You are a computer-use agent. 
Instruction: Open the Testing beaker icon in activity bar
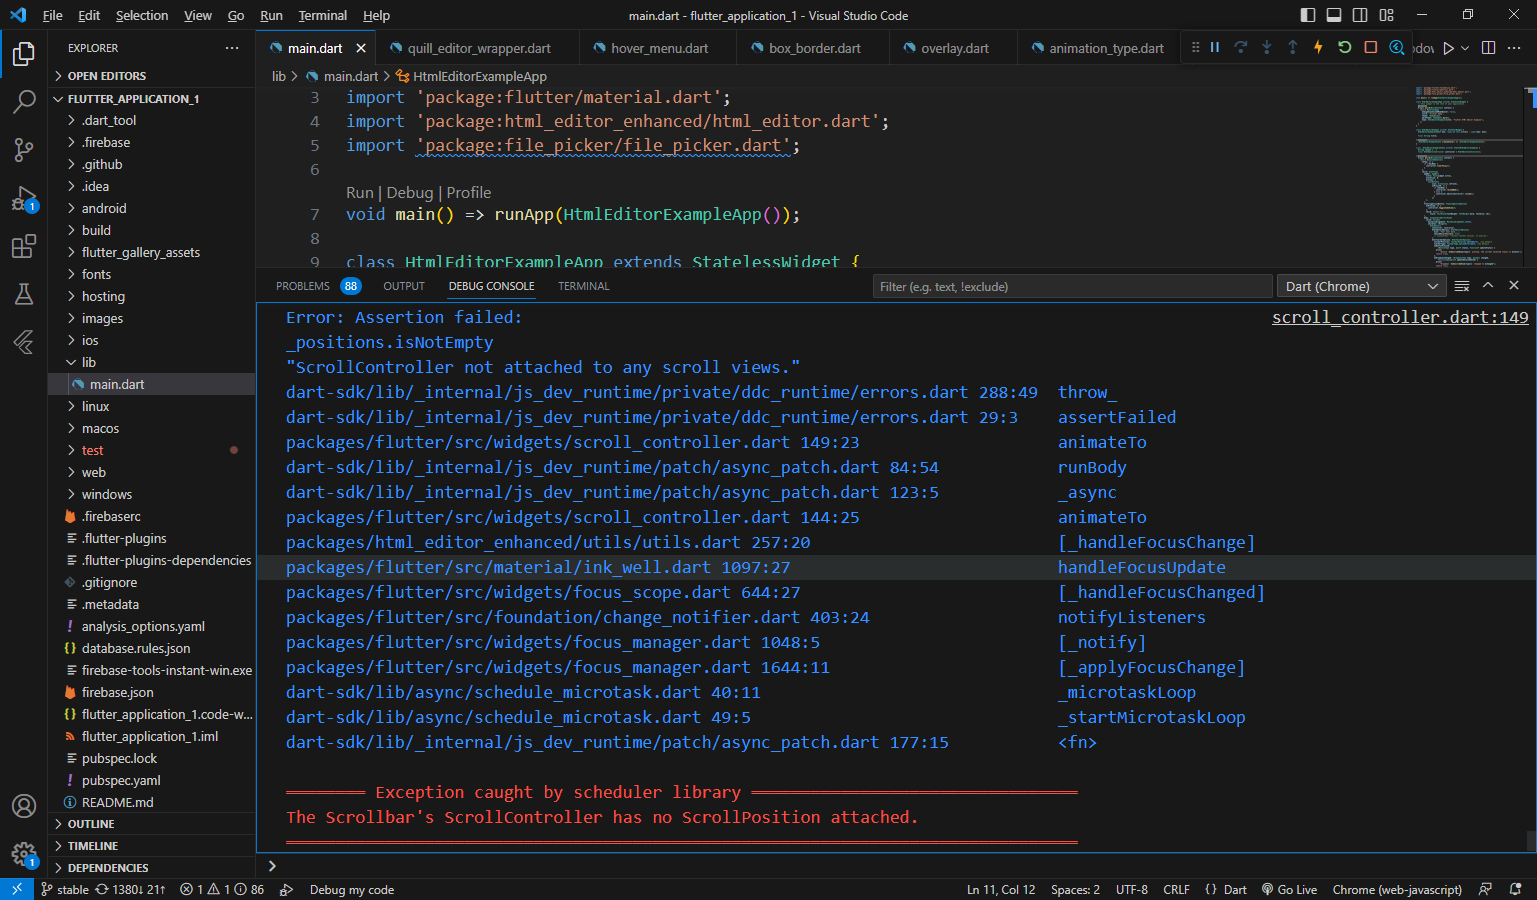point(24,294)
